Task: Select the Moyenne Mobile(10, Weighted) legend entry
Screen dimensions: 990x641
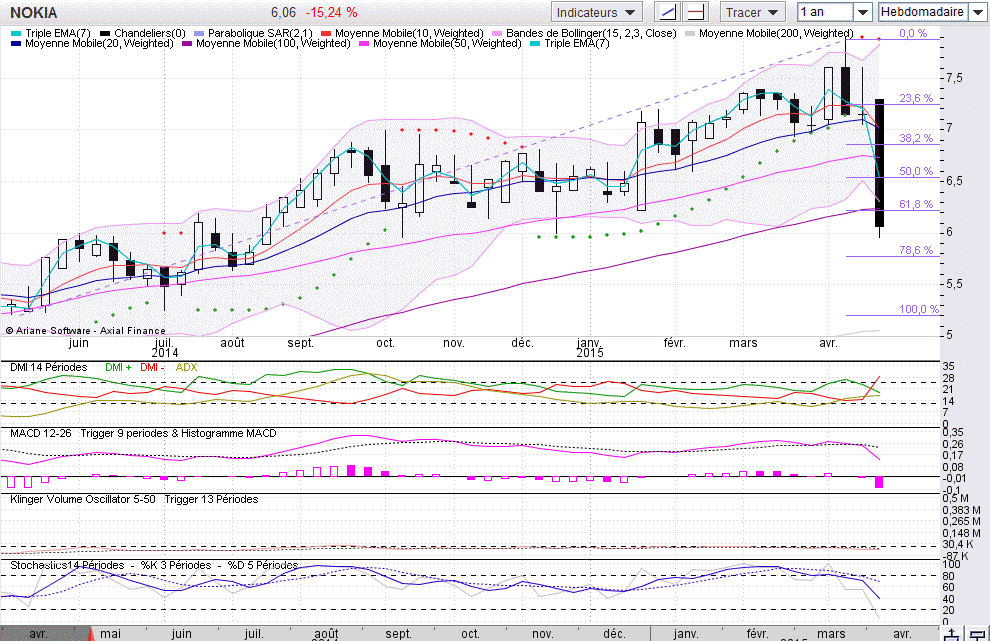Action: tap(402, 33)
